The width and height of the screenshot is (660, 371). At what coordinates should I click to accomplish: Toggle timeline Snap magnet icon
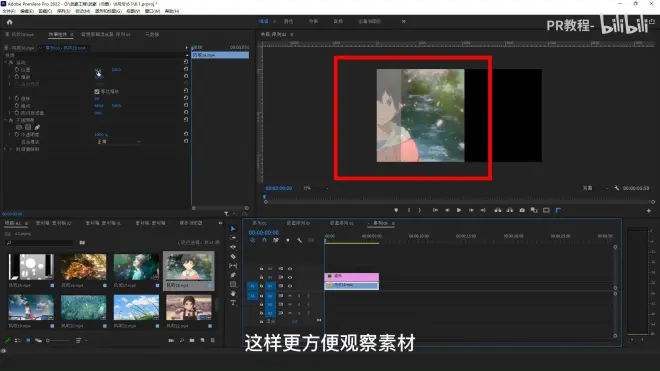(264, 240)
